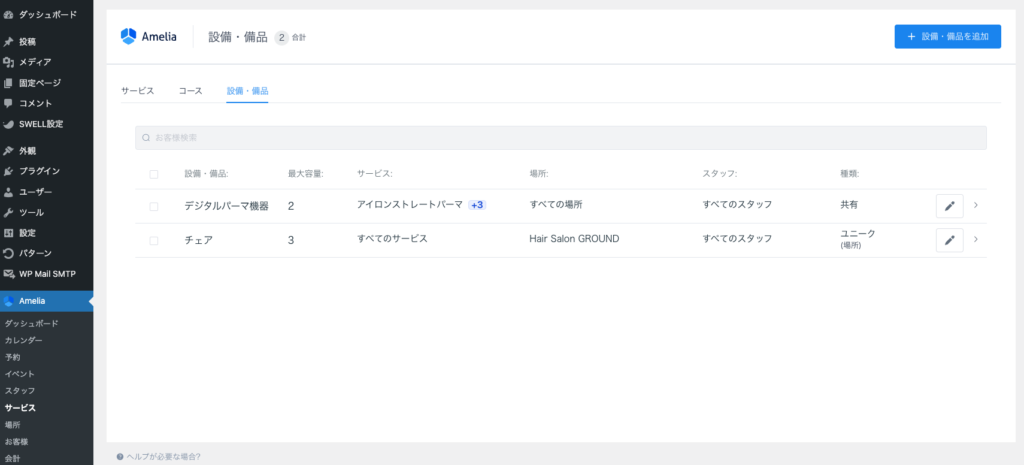Click the pencil edit icon for チェア
The width and height of the screenshot is (1024, 465).
[x=949, y=240]
